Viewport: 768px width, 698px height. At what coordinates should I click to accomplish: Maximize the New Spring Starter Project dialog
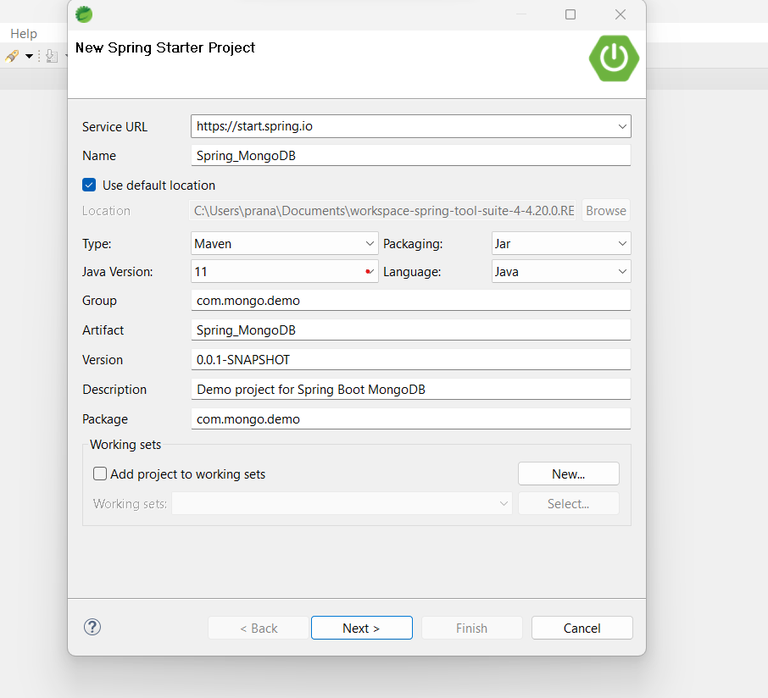570,14
